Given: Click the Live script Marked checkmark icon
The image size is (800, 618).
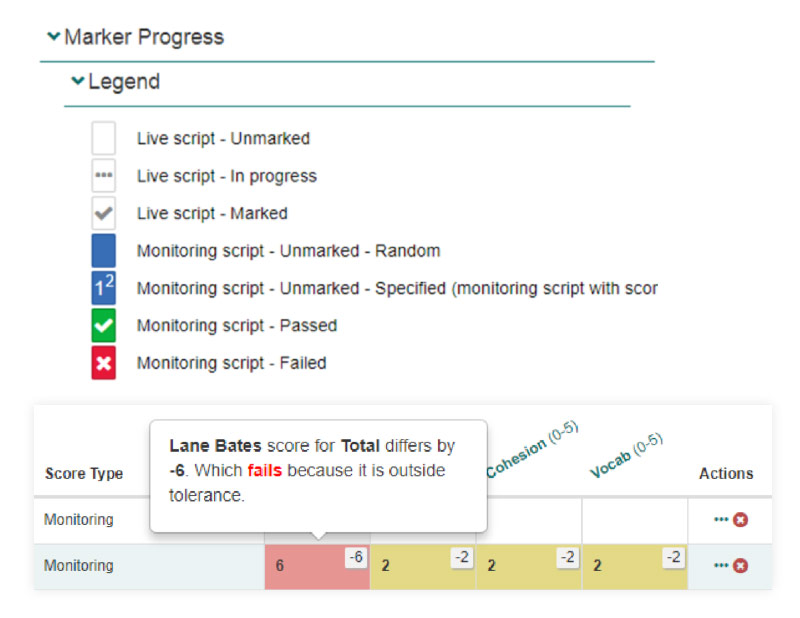Looking at the screenshot, I should tap(104, 213).
